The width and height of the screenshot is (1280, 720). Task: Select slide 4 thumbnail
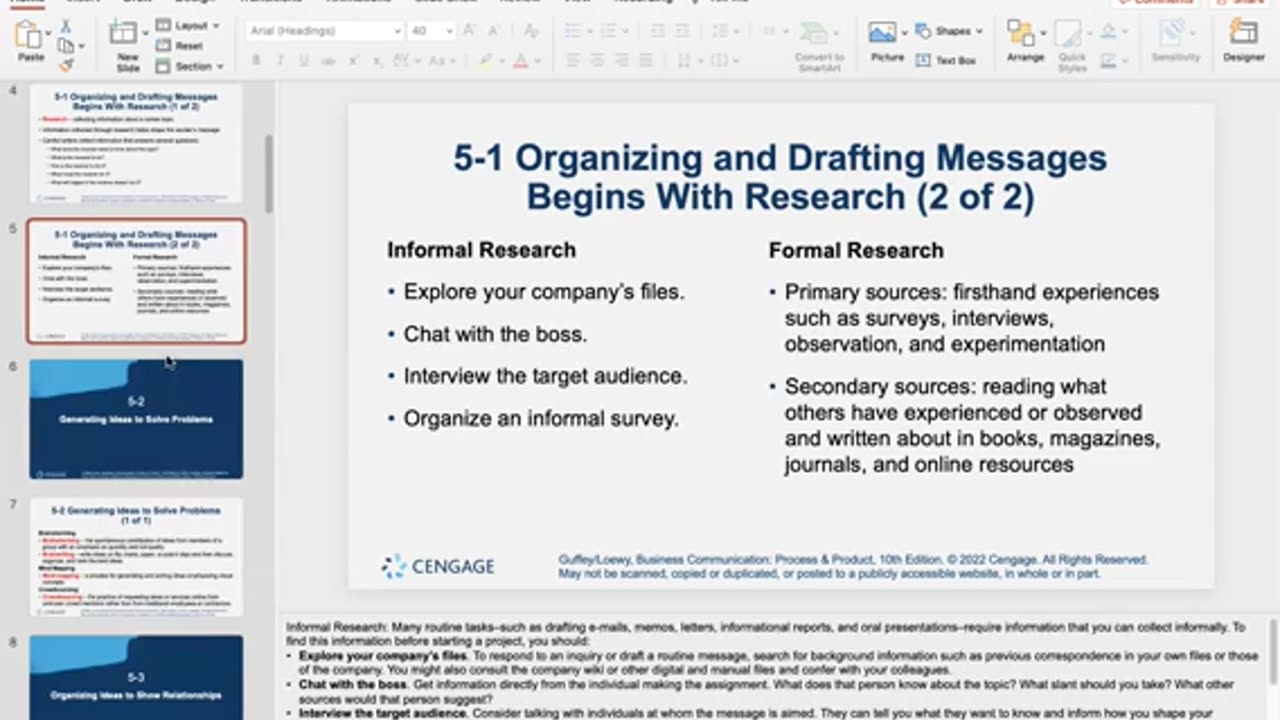[135, 143]
